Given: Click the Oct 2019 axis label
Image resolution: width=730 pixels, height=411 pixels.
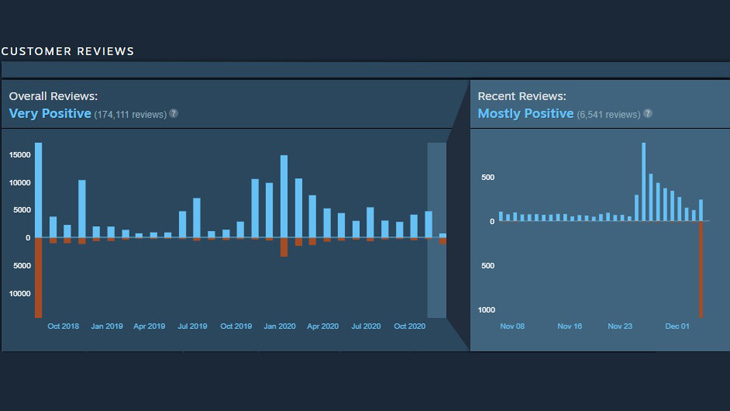Looking at the screenshot, I should click(236, 326).
